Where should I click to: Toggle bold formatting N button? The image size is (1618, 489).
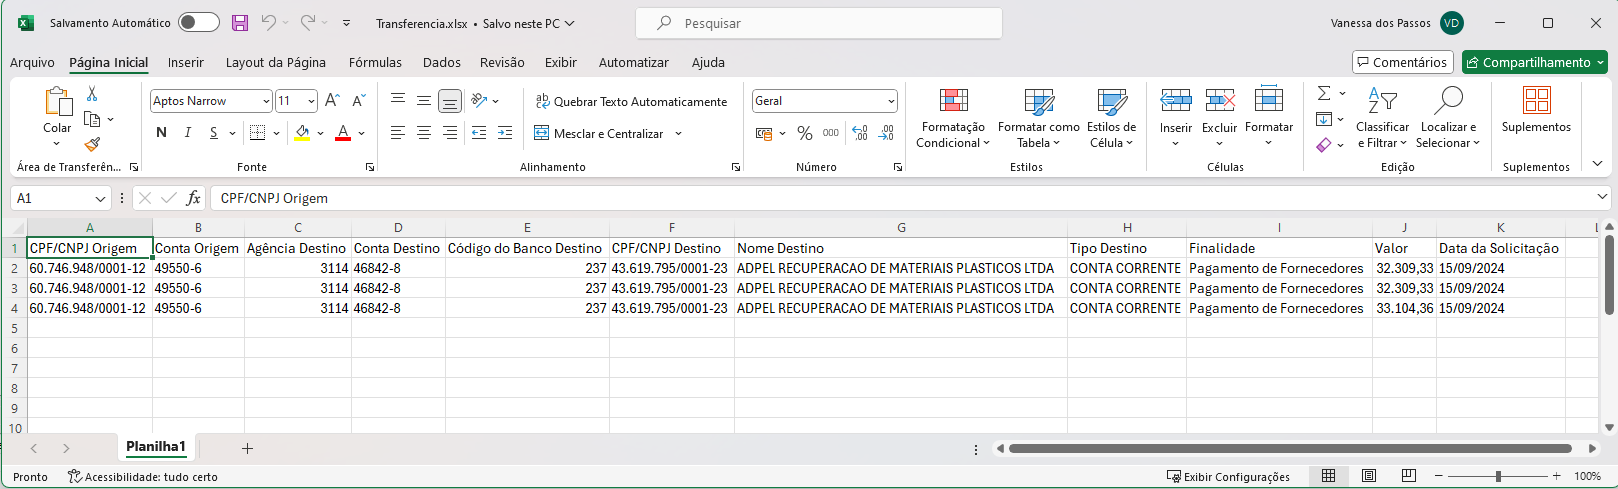coord(162,133)
